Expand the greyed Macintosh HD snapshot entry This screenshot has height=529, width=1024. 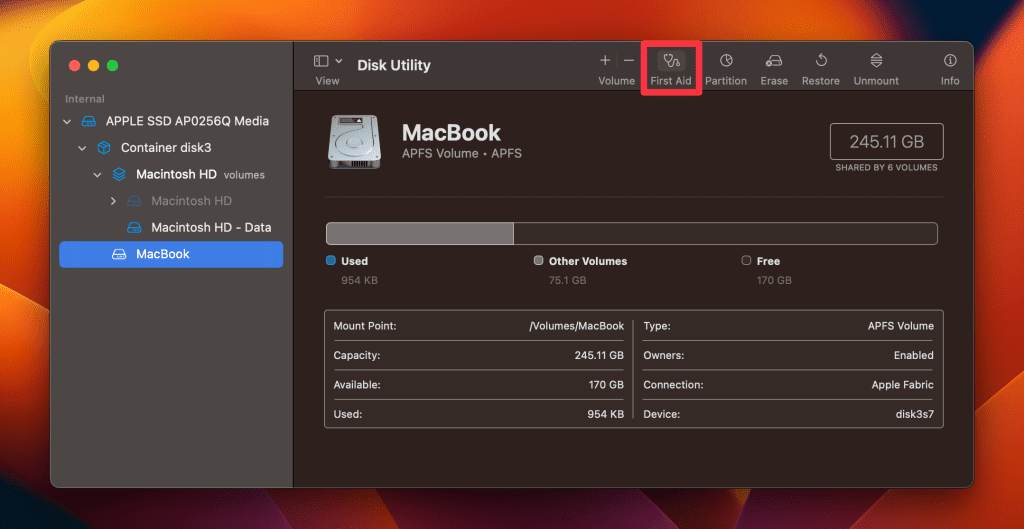click(113, 201)
